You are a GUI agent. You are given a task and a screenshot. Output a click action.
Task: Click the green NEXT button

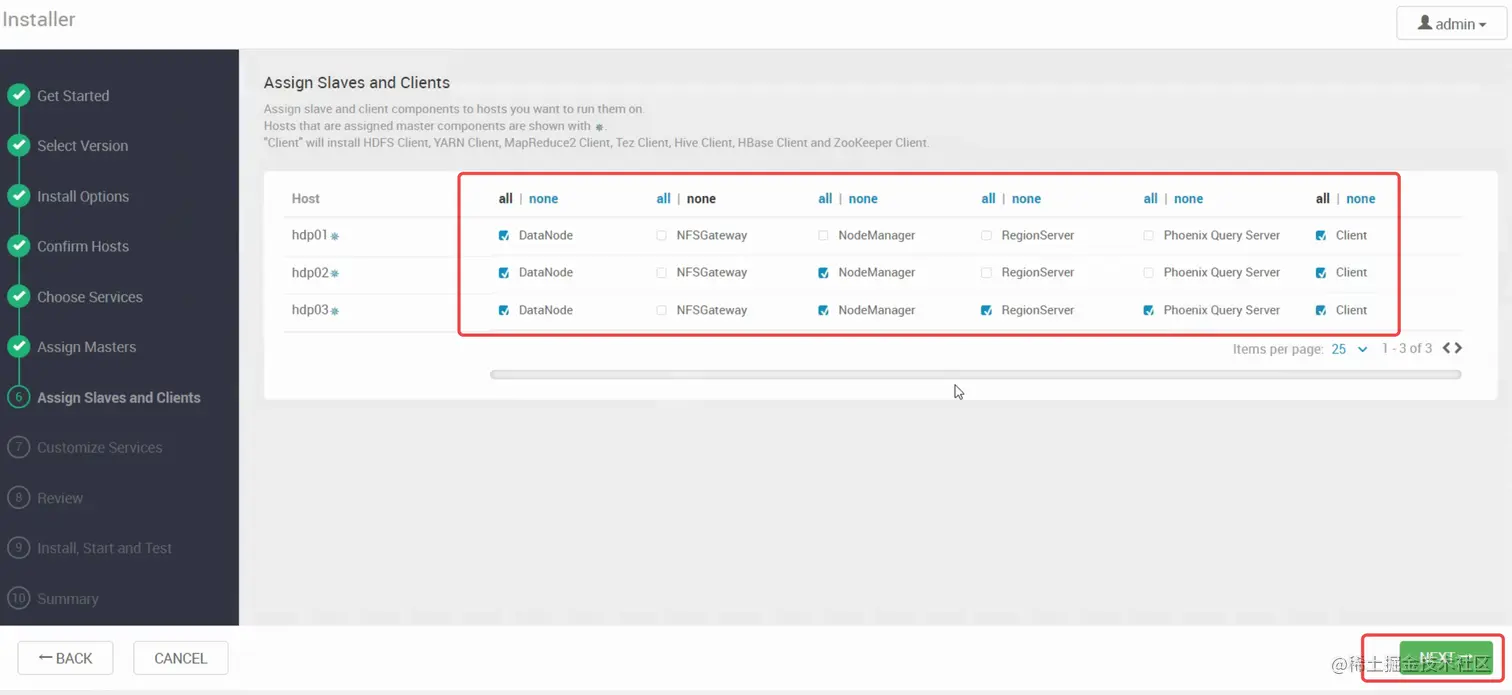coord(1446,658)
